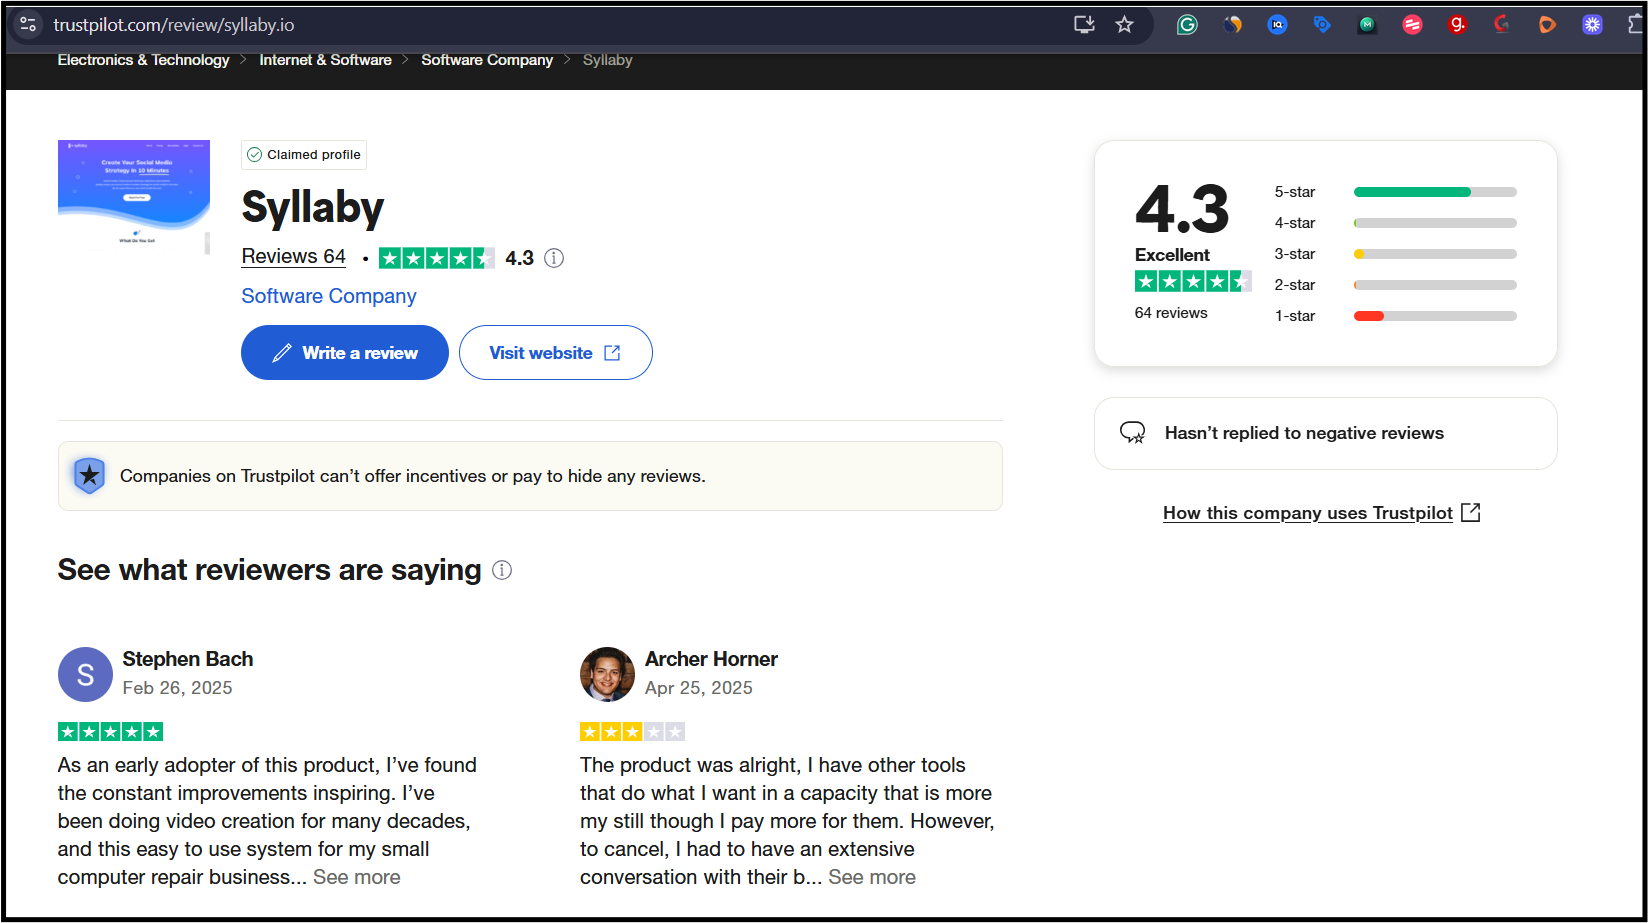
Task: Open the blue price tag extension icon
Action: 1322,25
